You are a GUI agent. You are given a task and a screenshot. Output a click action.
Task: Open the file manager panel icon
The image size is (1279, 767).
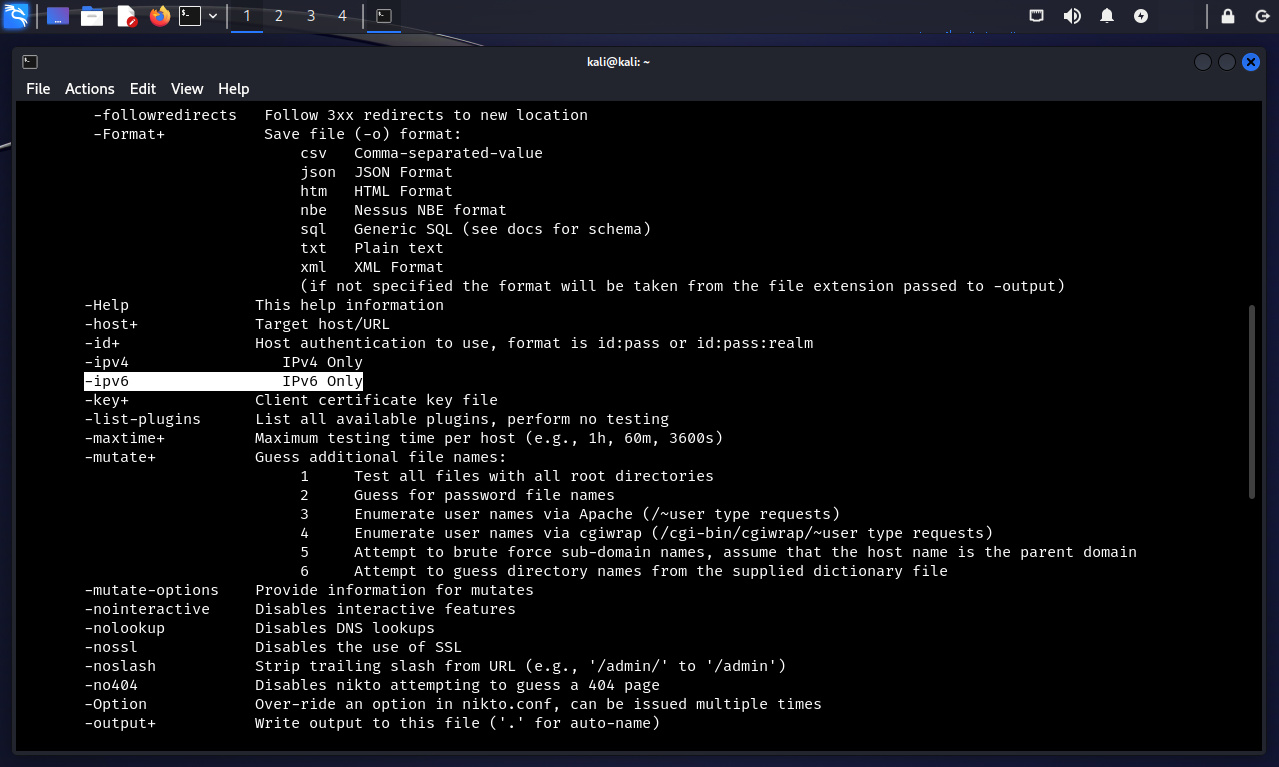(x=92, y=16)
